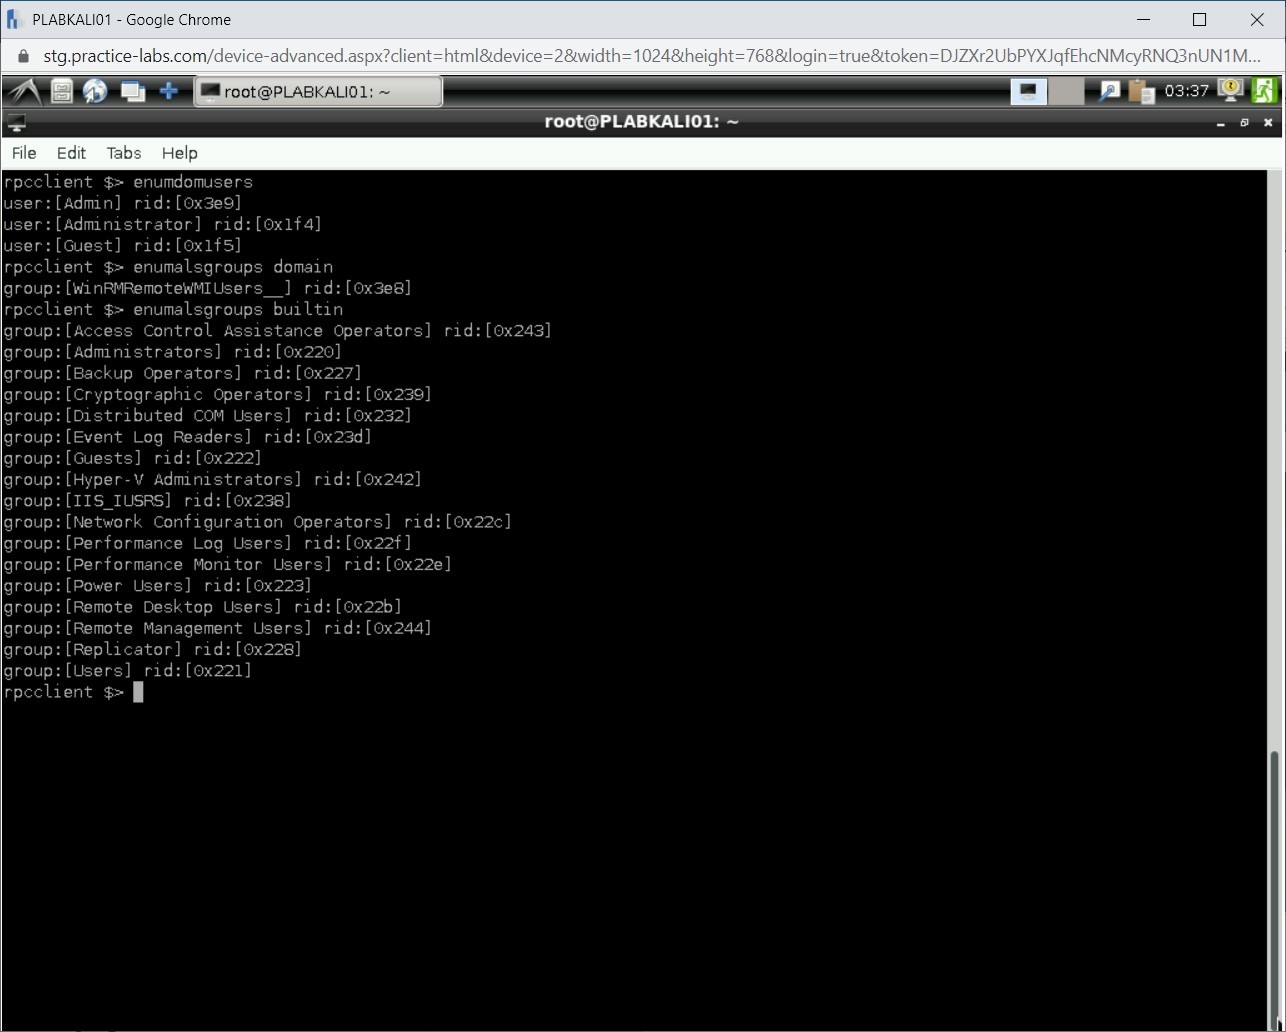Open the clipboard manager tray icon

(1141, 92)
